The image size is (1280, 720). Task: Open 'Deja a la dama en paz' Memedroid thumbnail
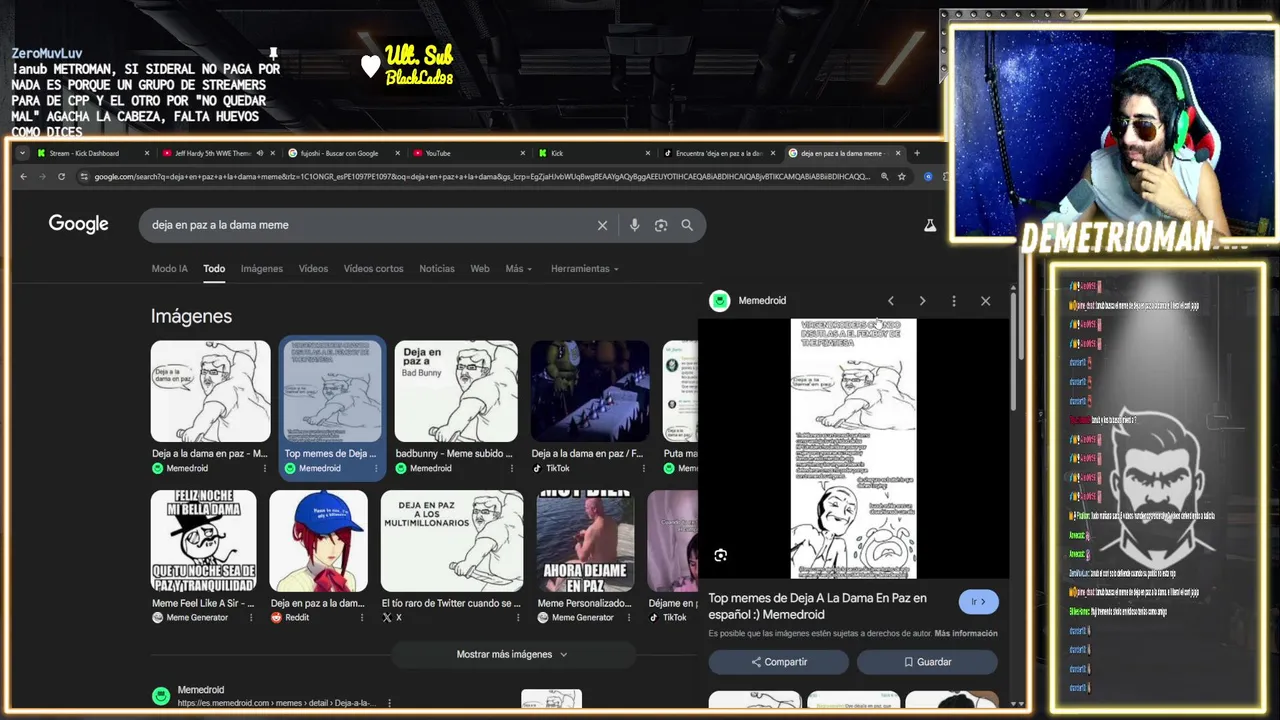[211, 391]
